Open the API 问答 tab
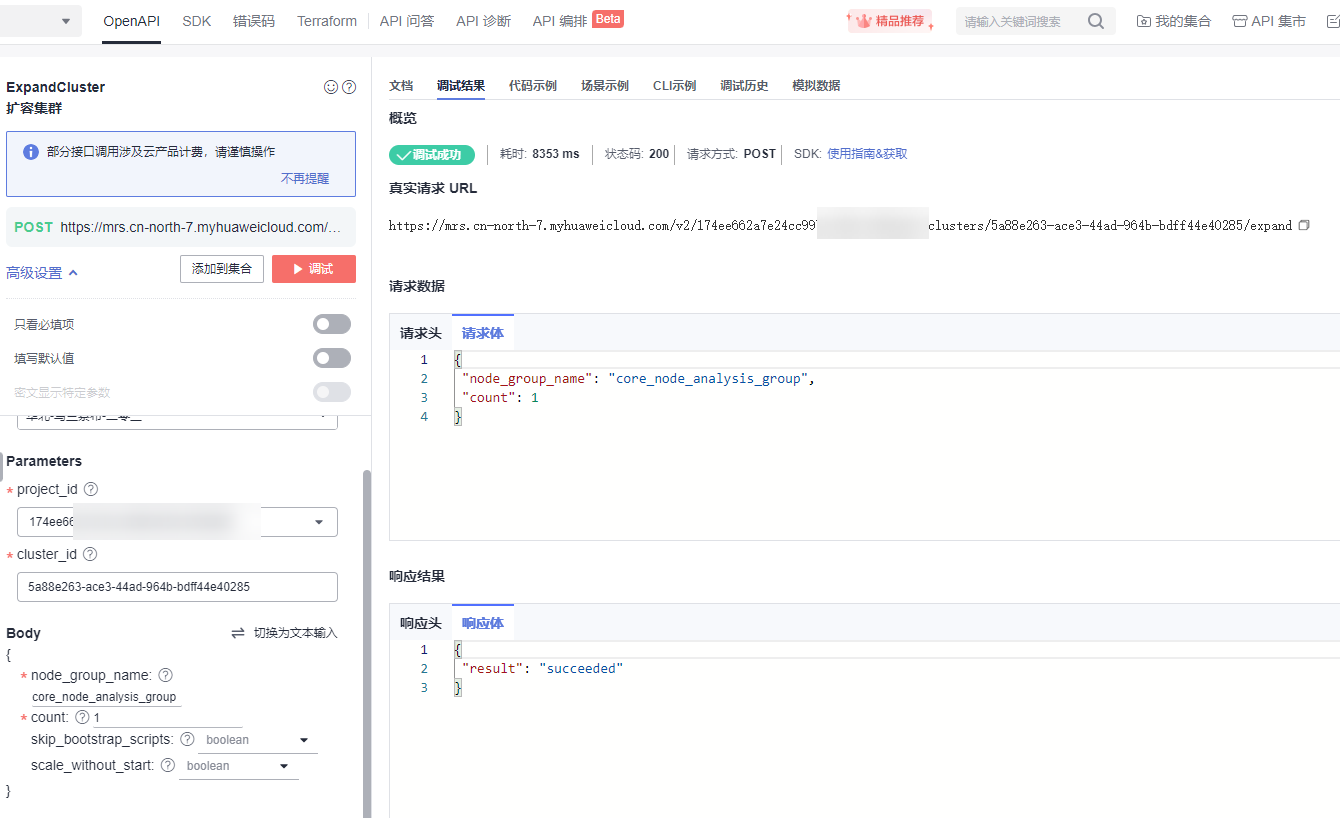Image resolution: width=1340 pixels, height=818 pixels. coord(407,21)
